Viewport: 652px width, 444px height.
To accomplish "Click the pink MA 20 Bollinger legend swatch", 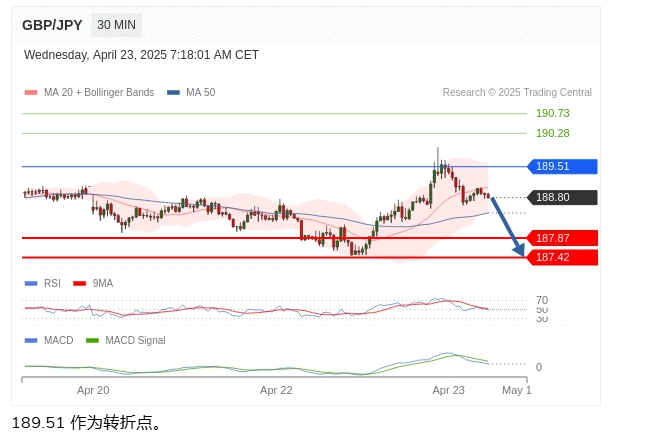I will point(31,92).
